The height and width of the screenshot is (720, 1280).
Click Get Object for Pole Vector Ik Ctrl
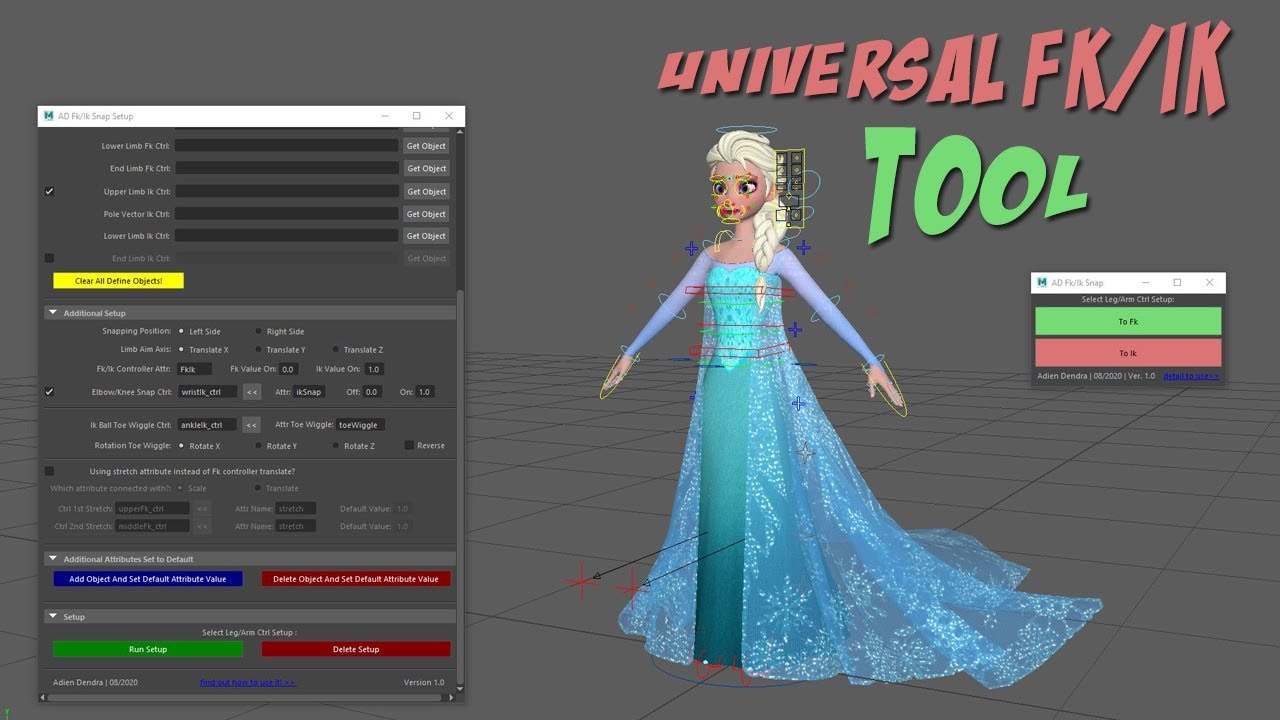426,214
